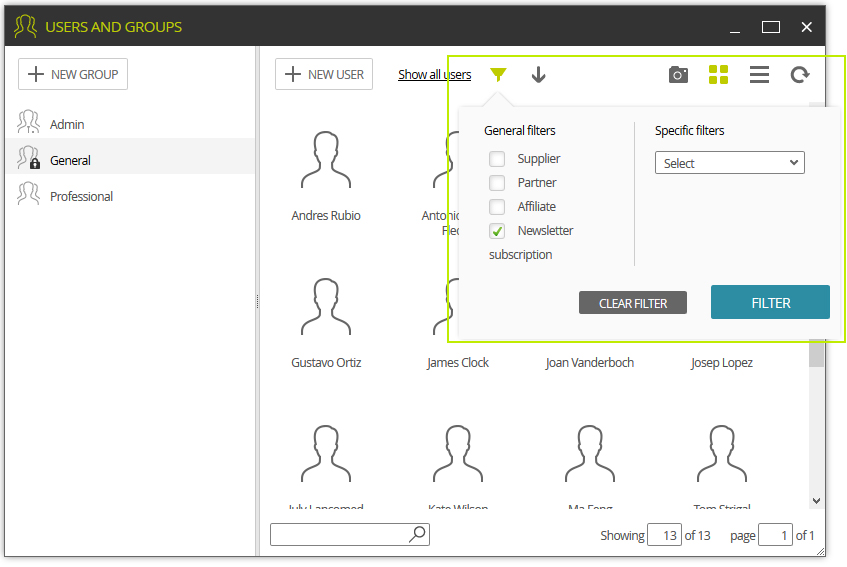847x567 pixels.
Task: Enable the Supplier filter checkbox
Action: pyautogui.click(x=497, y=159)
